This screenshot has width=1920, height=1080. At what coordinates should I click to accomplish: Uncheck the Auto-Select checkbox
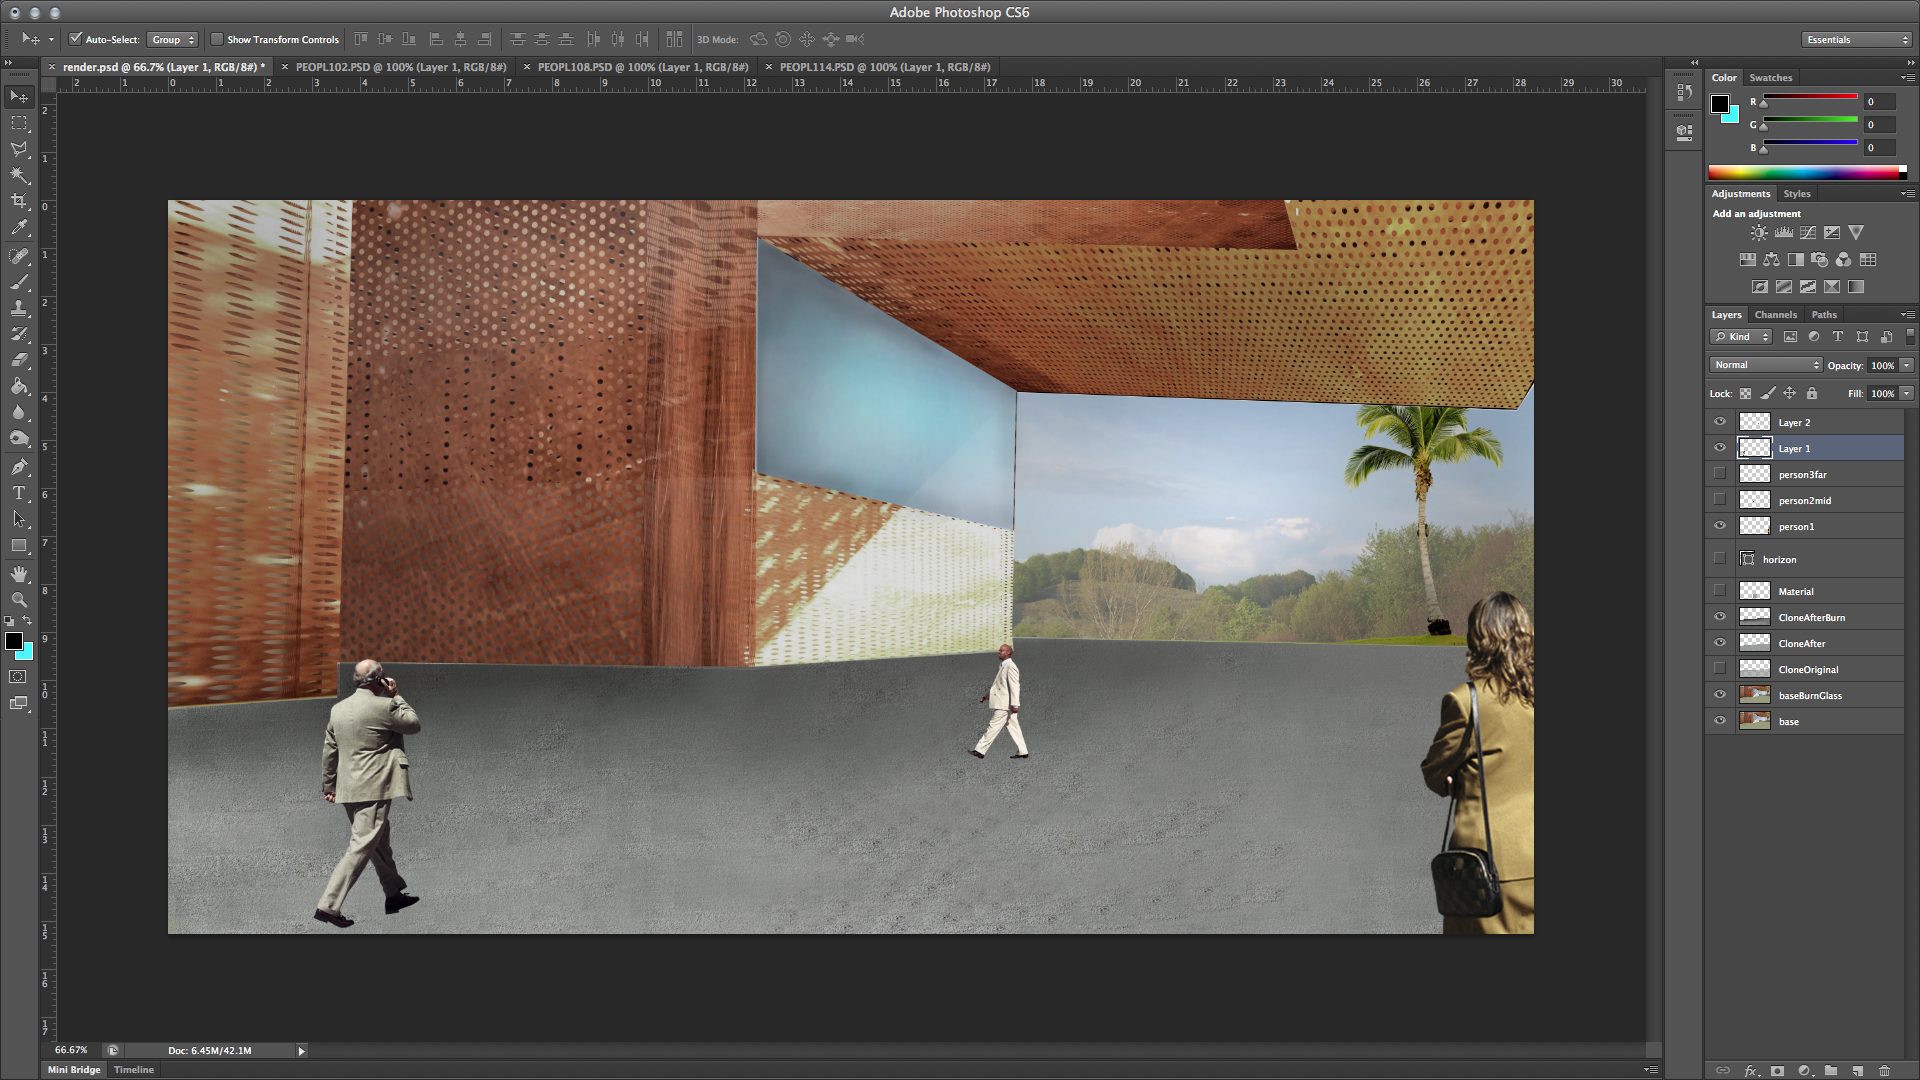75,39
